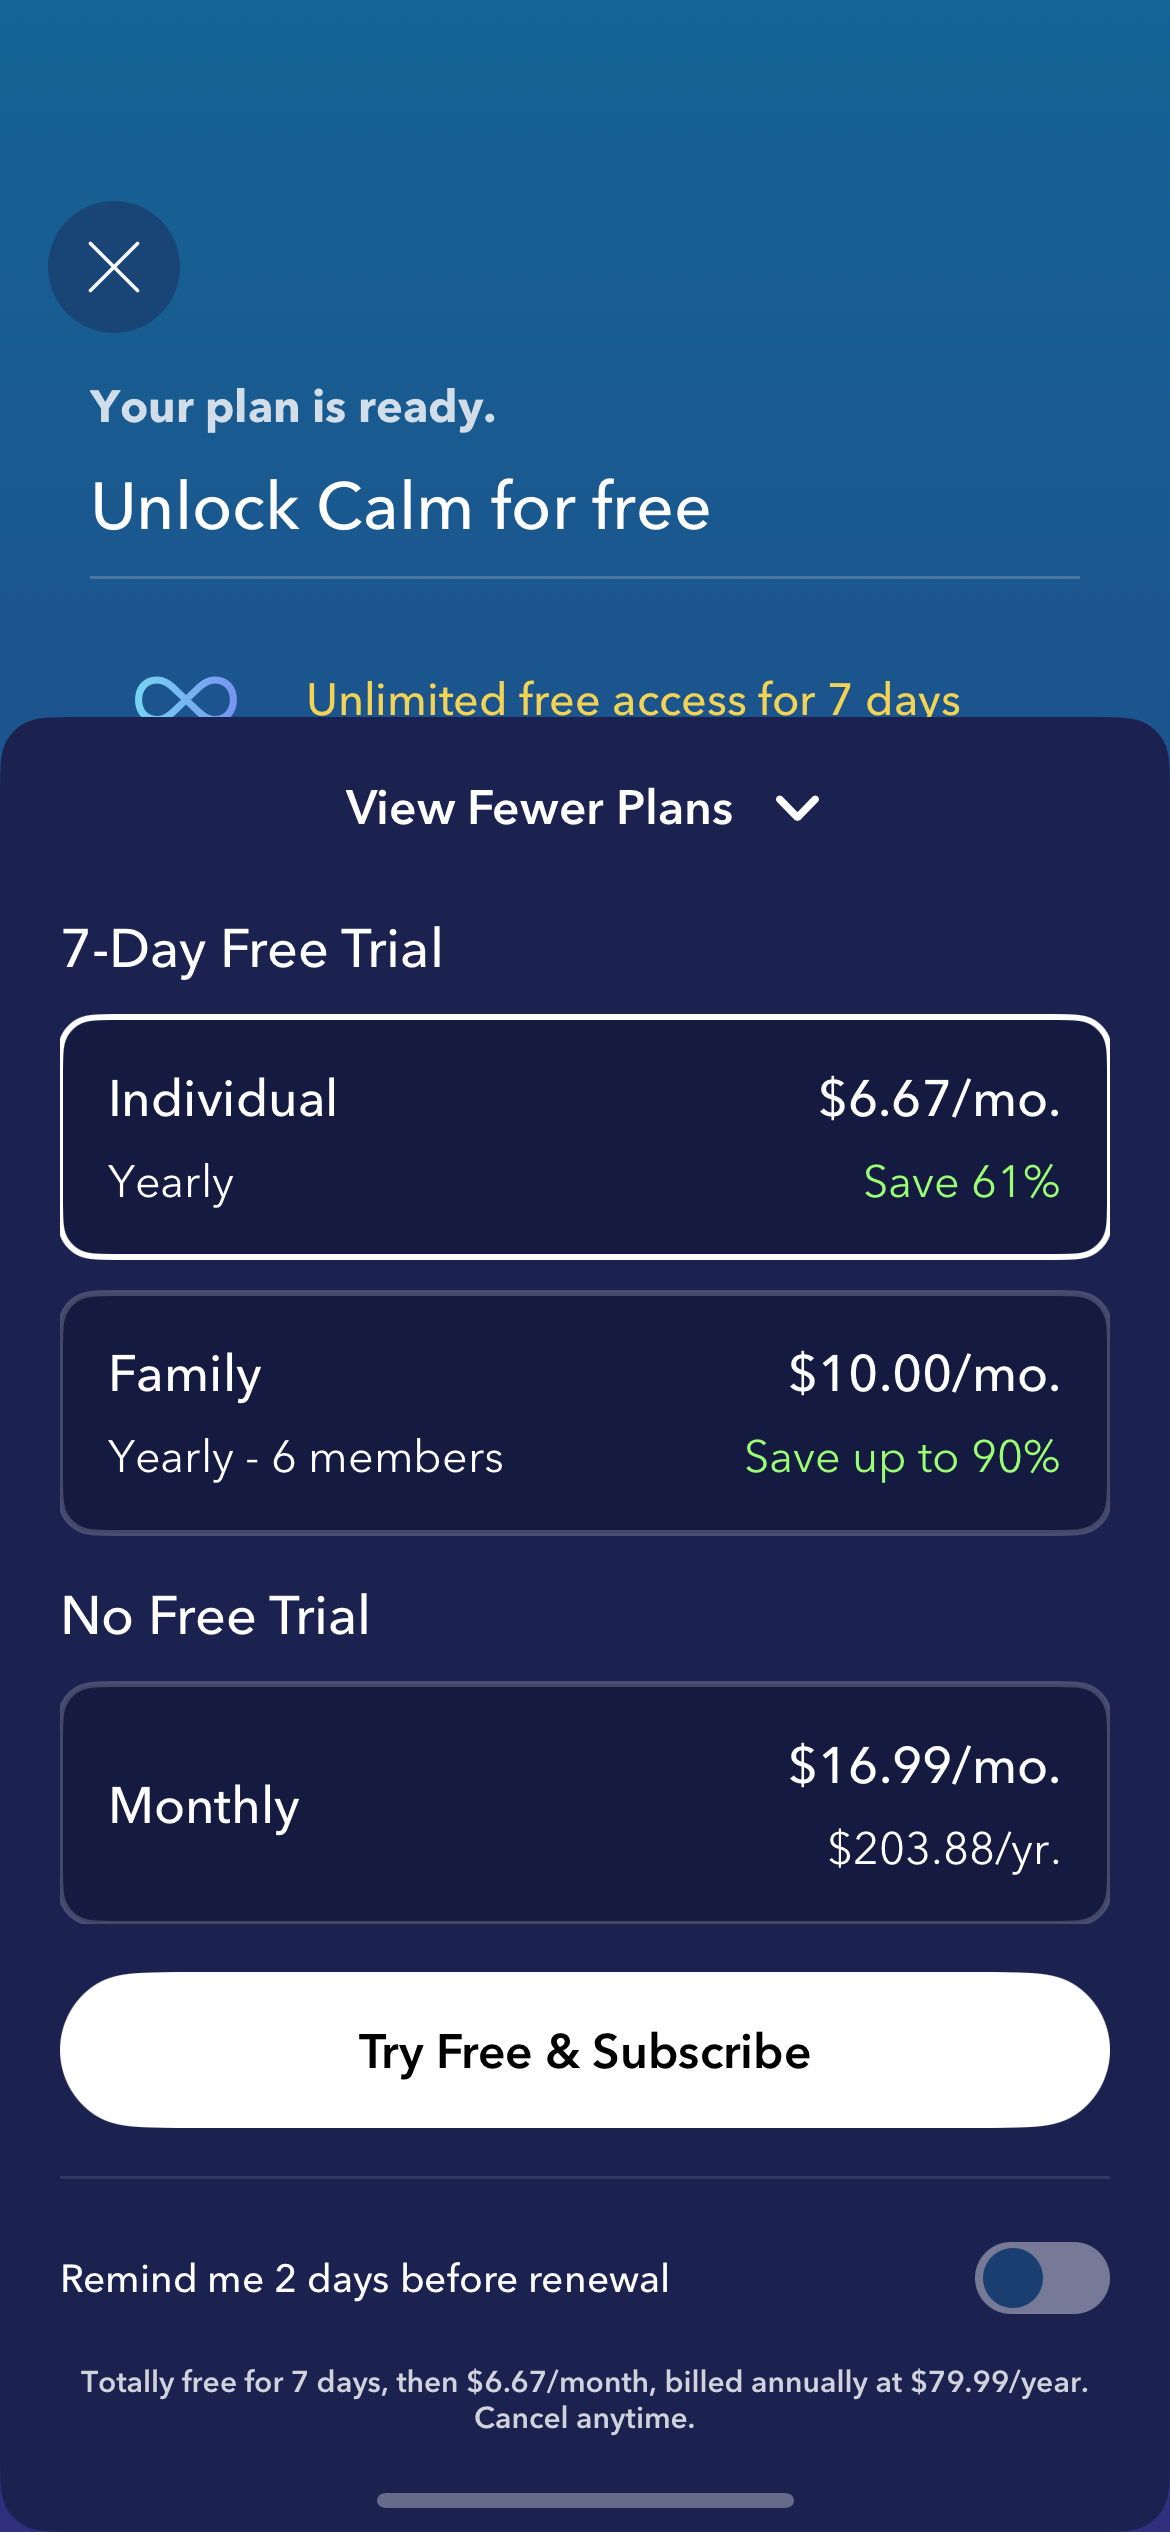This screenshot has width=1170, height=2532.
Task: Collapse plans using the down chevron
Action: pos(798,808)
